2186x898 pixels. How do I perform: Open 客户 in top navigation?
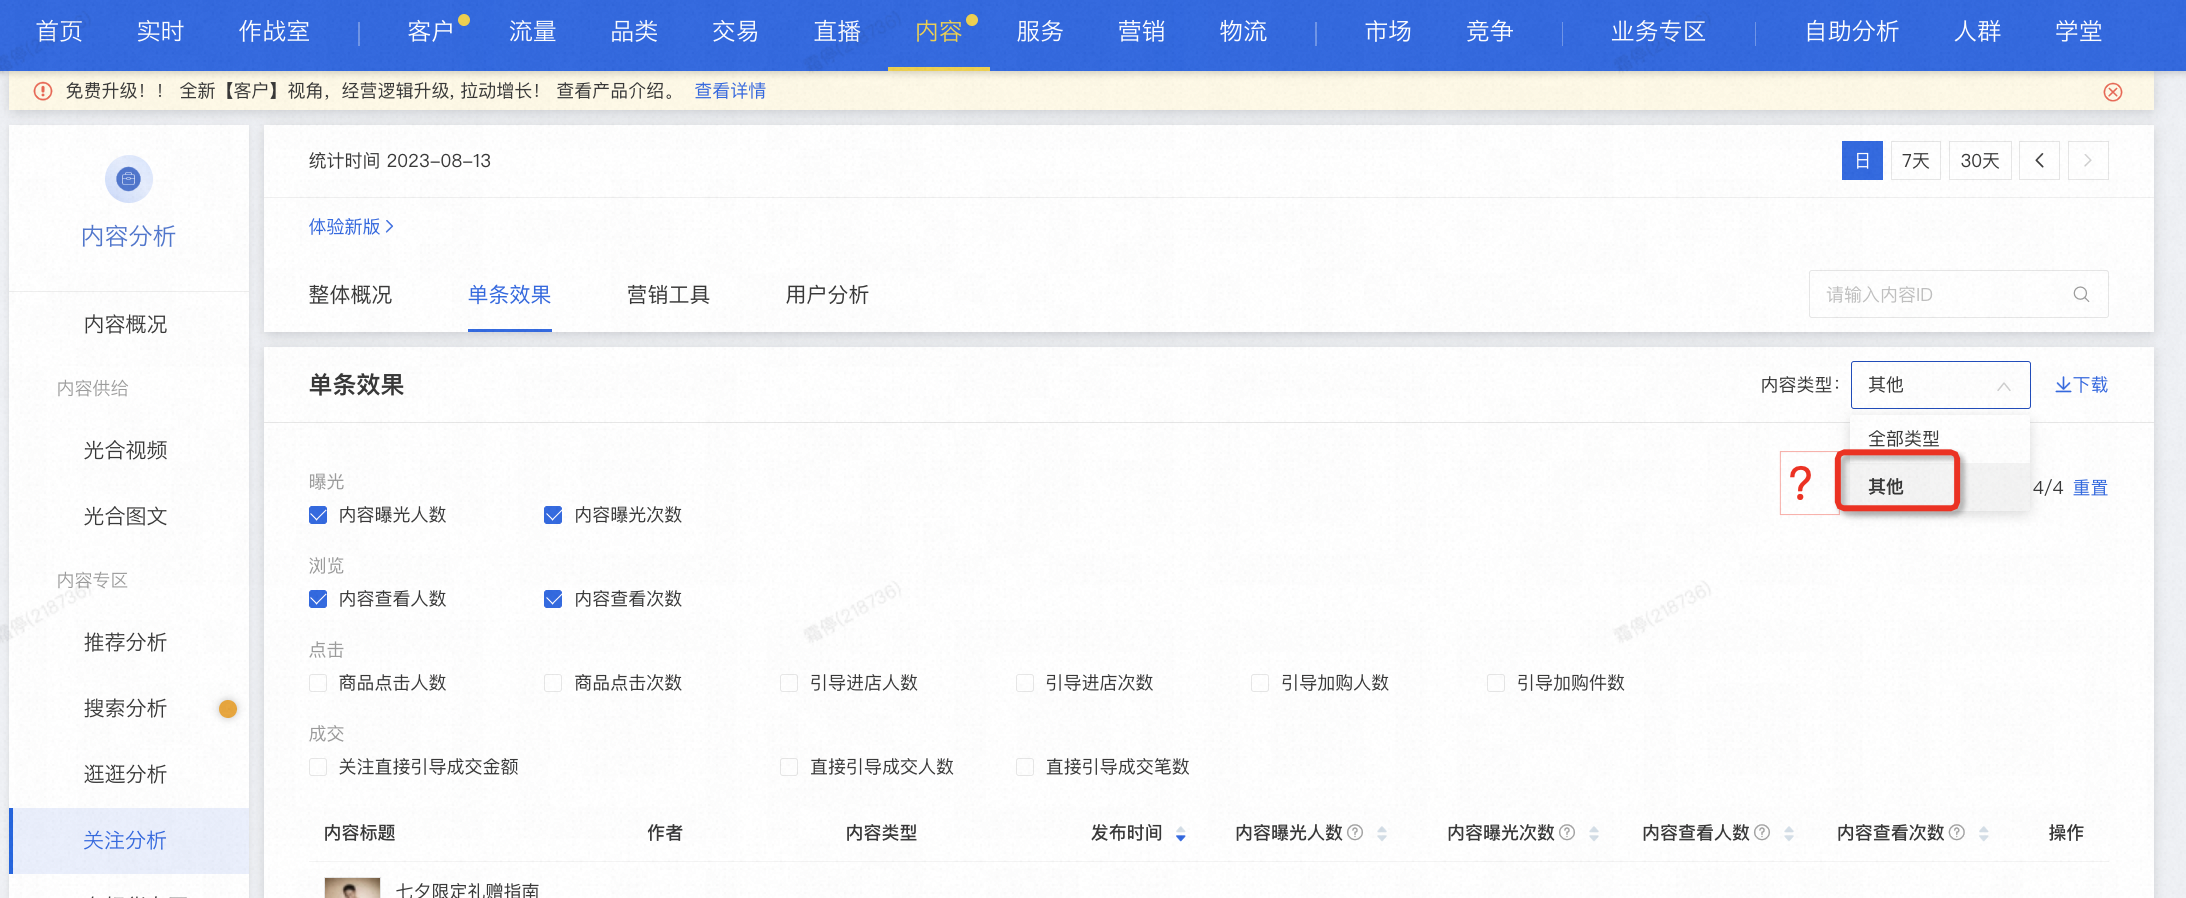coord(431,32)
